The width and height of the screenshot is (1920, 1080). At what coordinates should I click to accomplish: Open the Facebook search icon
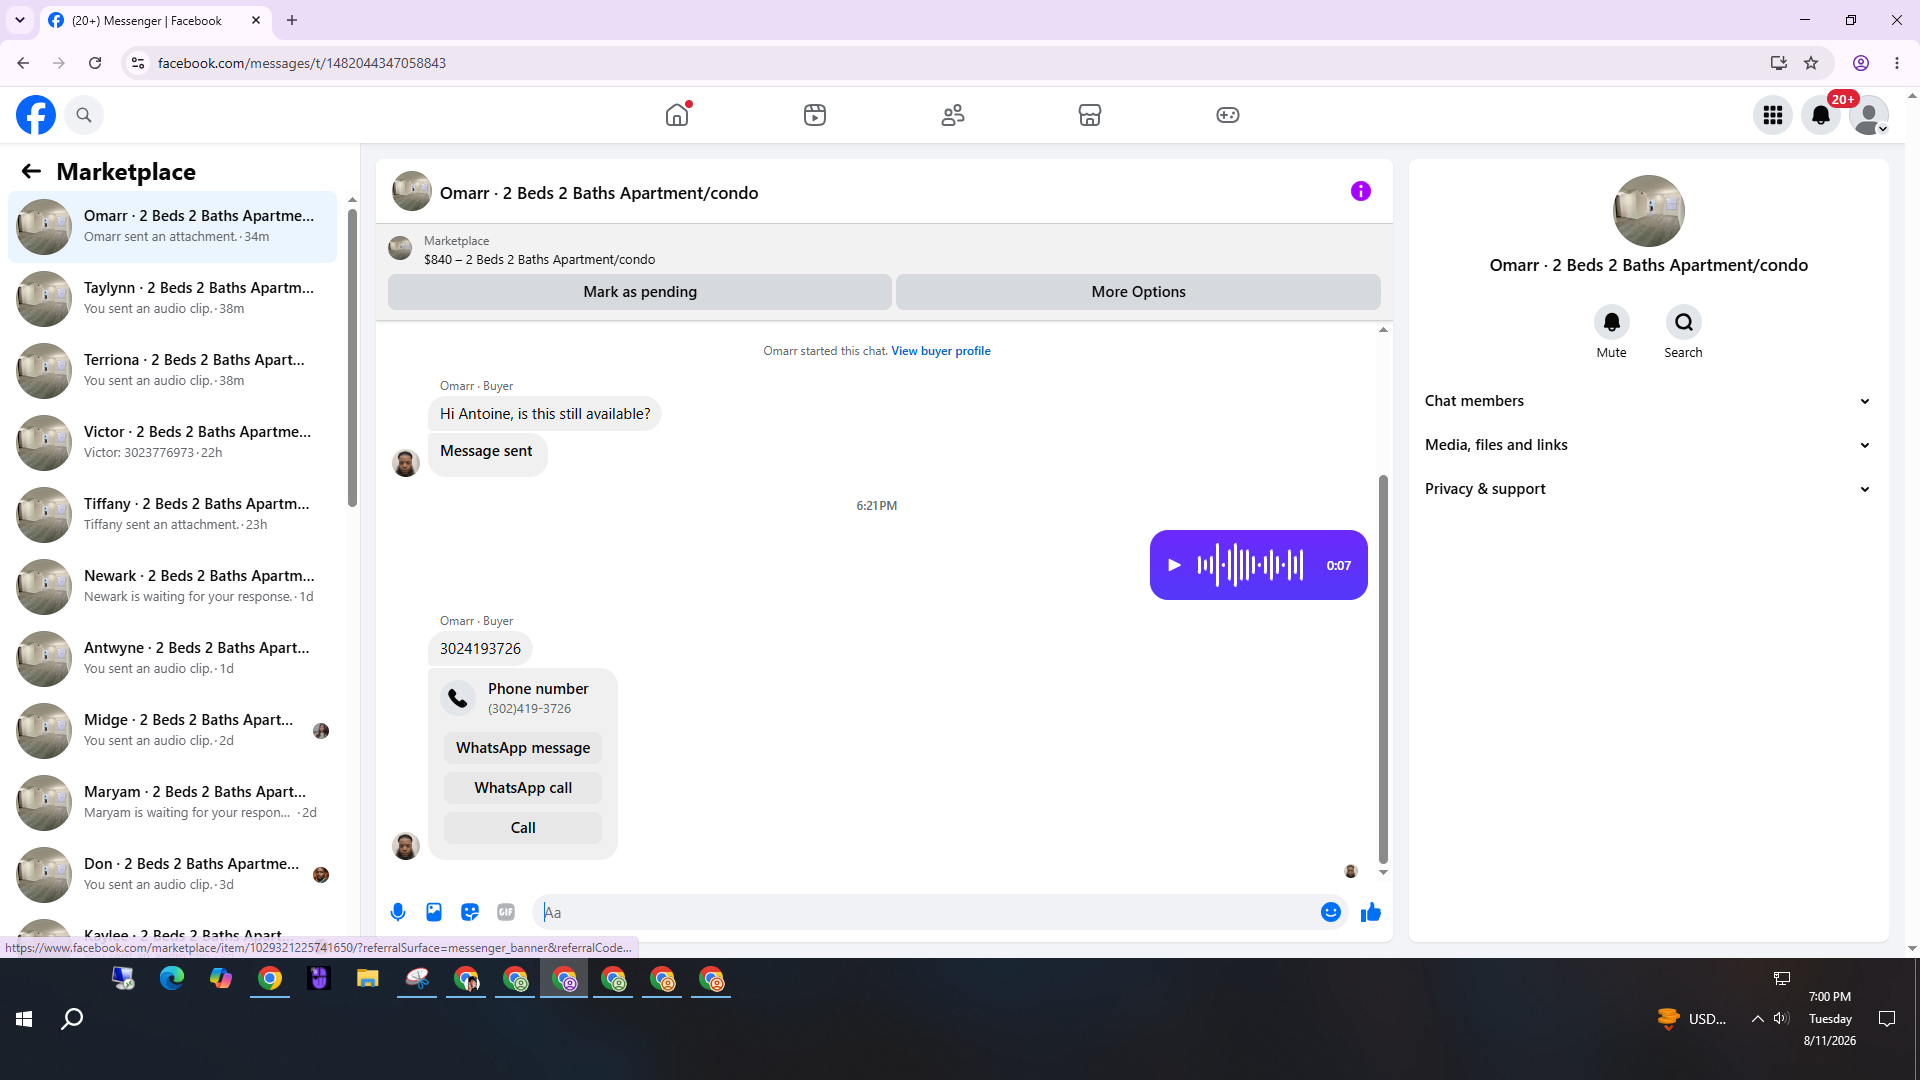pyautogui.click(x=84, y=115)
